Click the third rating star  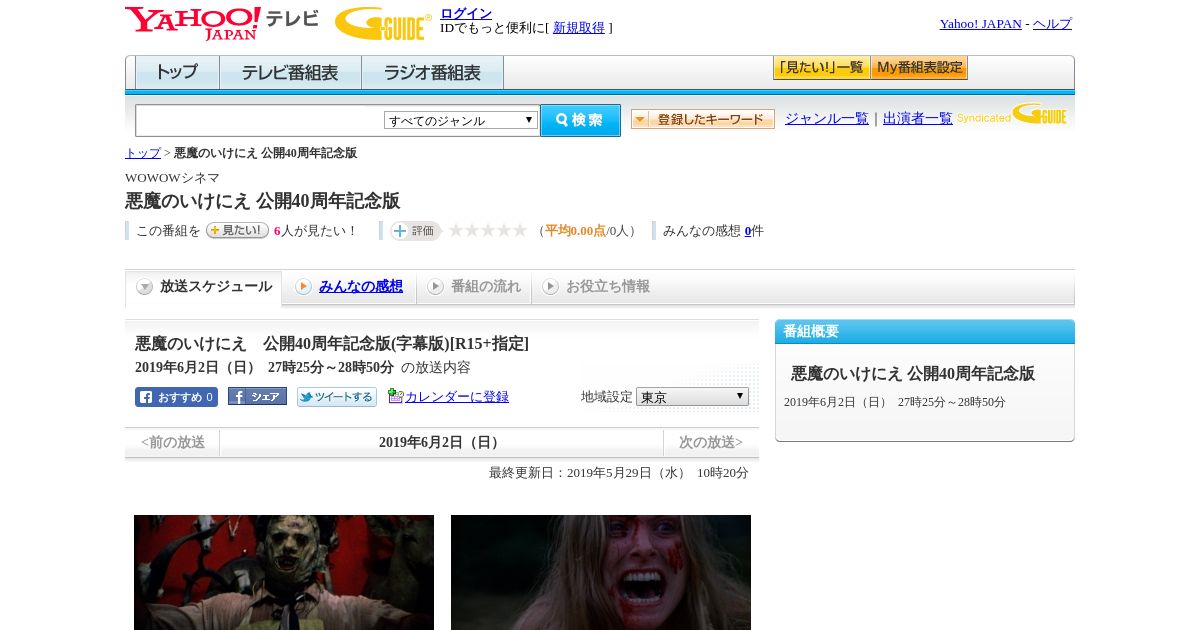[488, 230]
